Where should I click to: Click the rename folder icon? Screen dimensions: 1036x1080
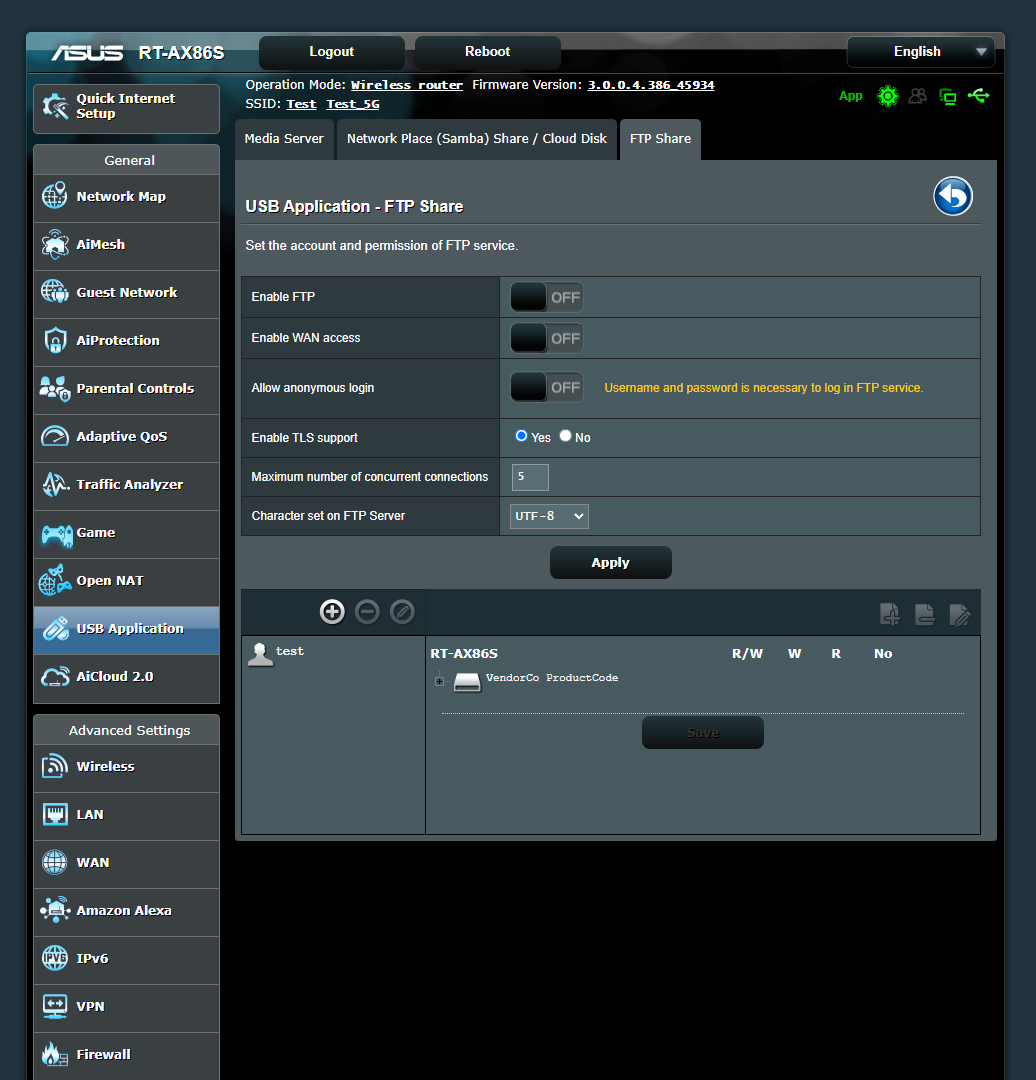point(960,614)
